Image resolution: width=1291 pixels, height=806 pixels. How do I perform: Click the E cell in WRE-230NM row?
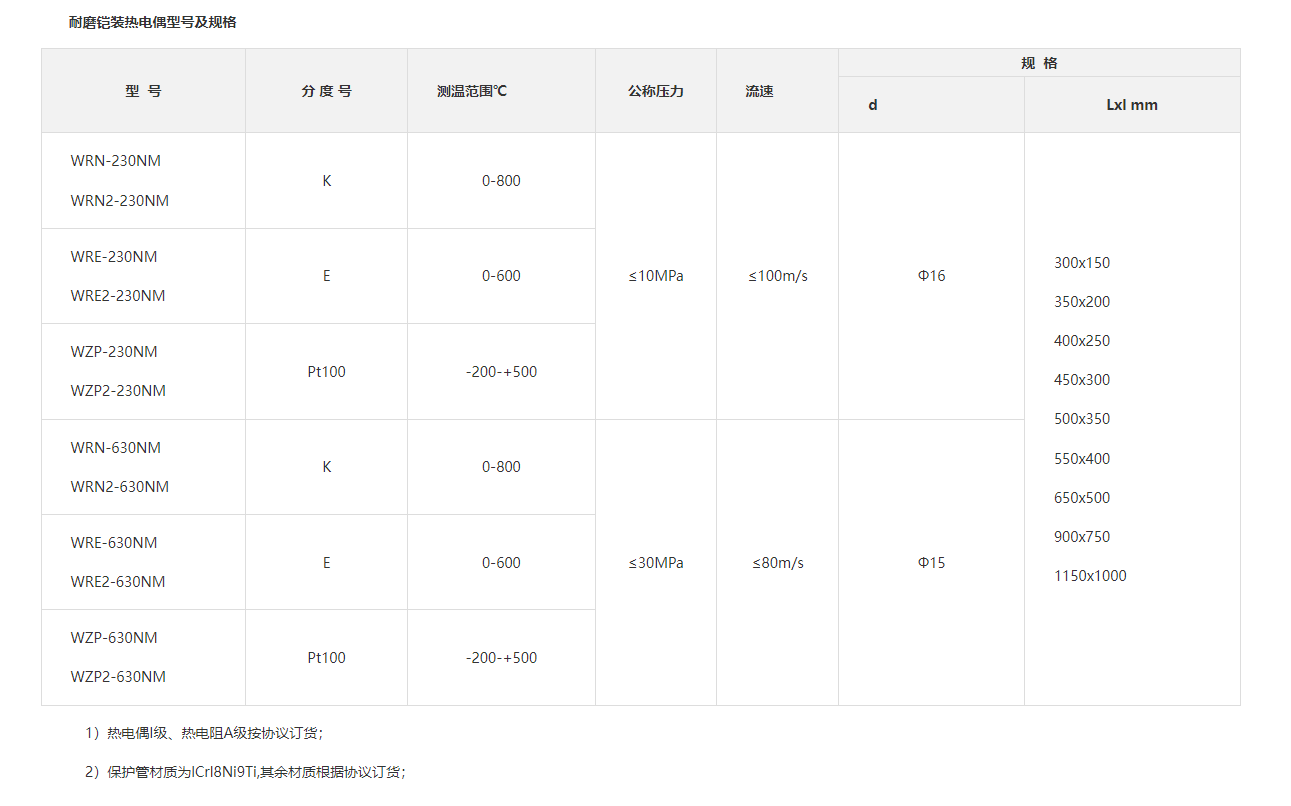tap(326, 276)
